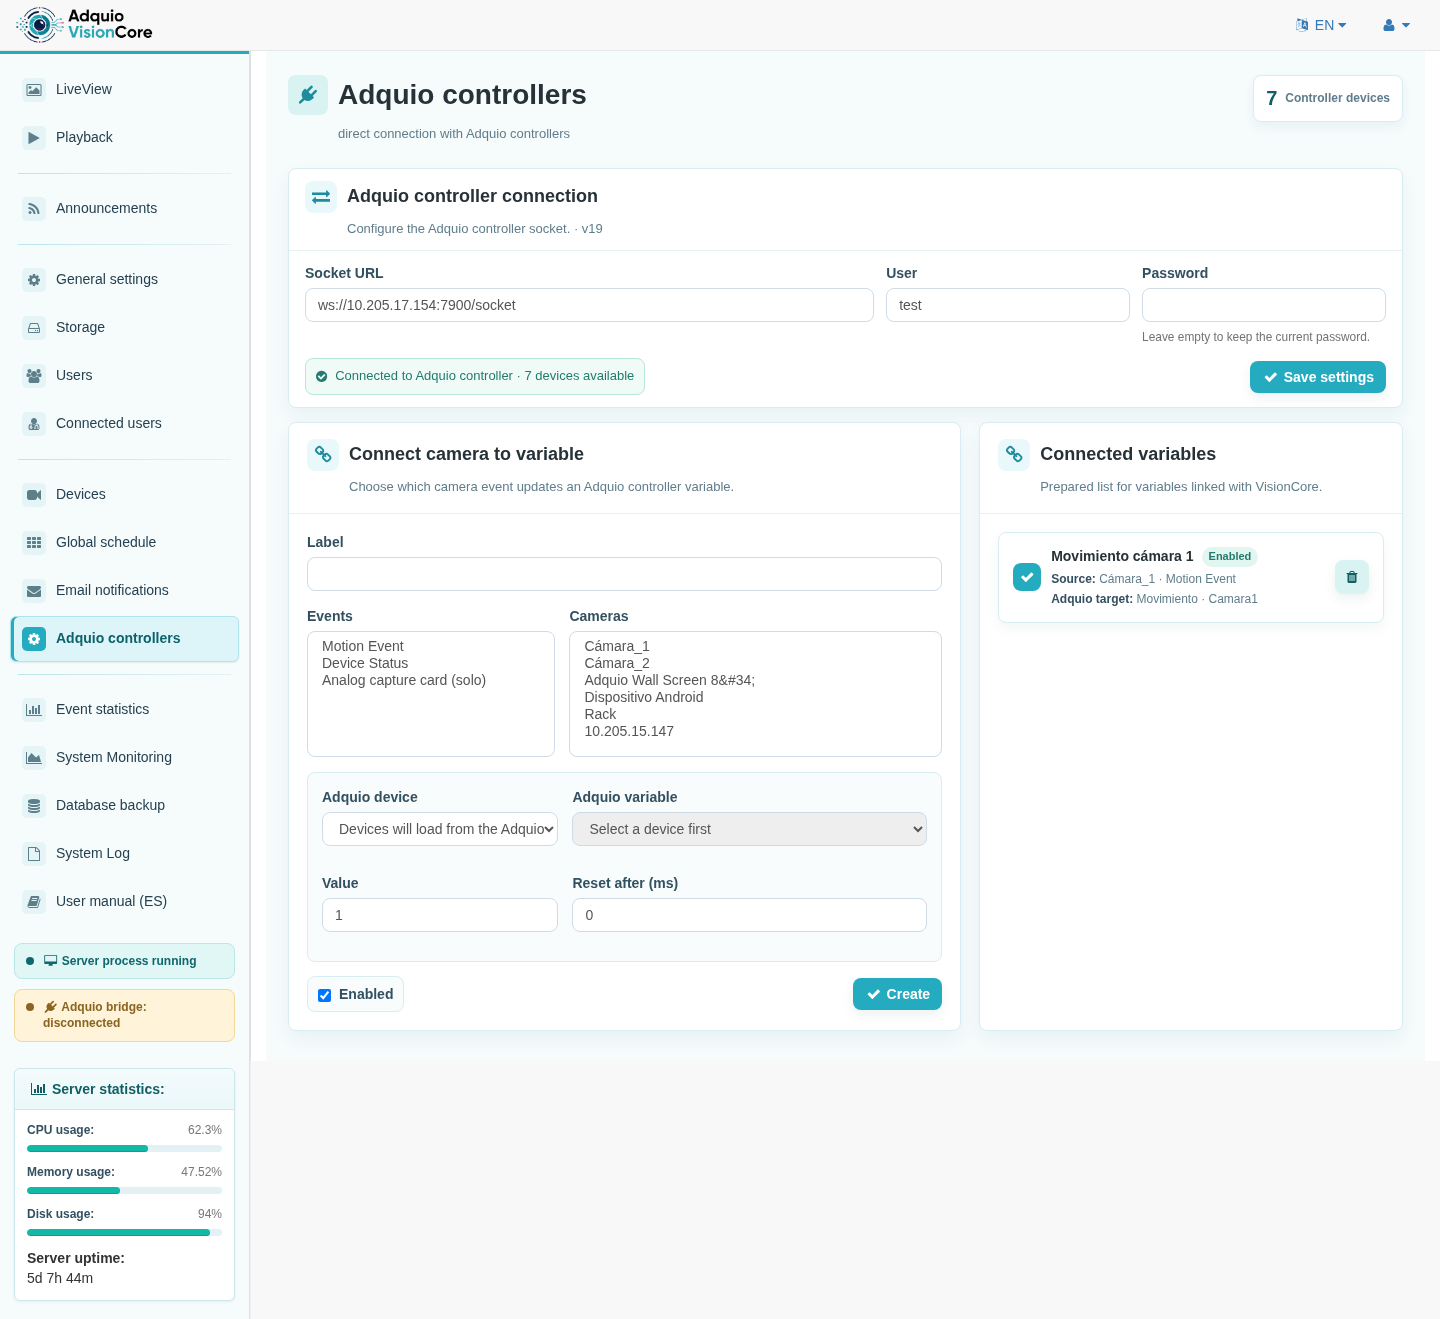Go to Announcements page
Viewport: 1440px width, 1319px height.
(x=124, y=209)
